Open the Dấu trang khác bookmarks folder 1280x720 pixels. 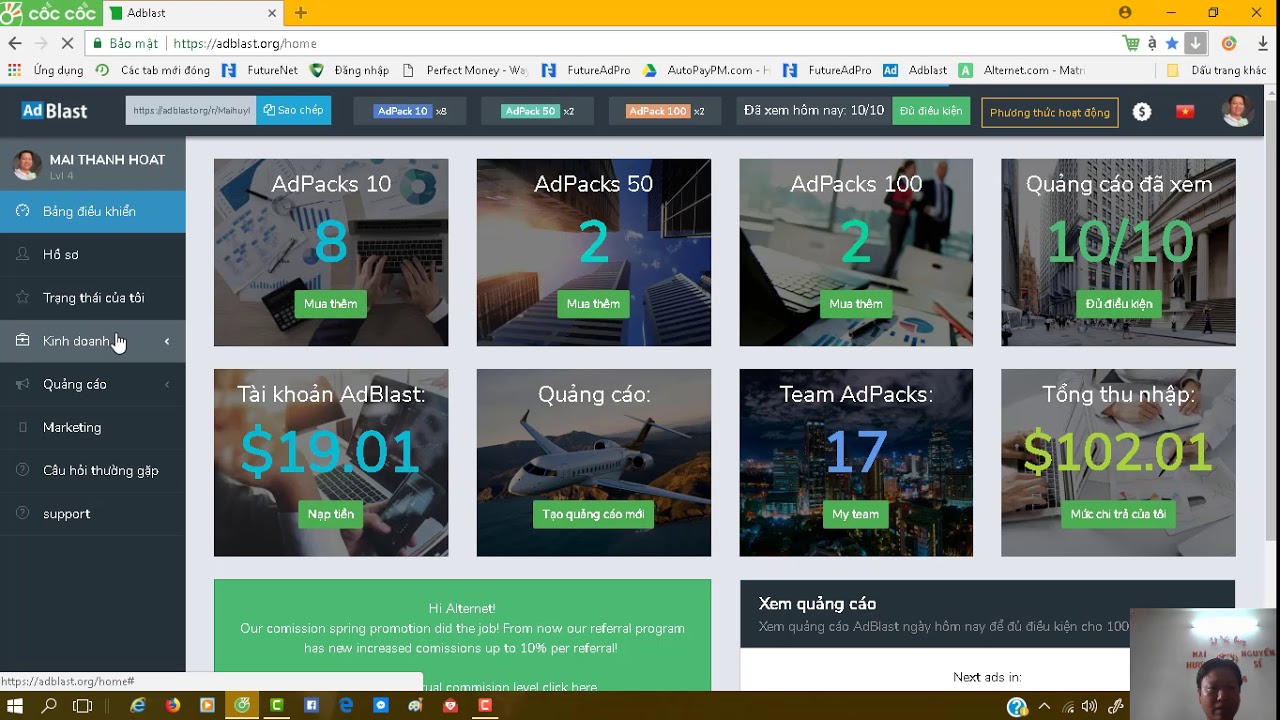pos(1217,70)
